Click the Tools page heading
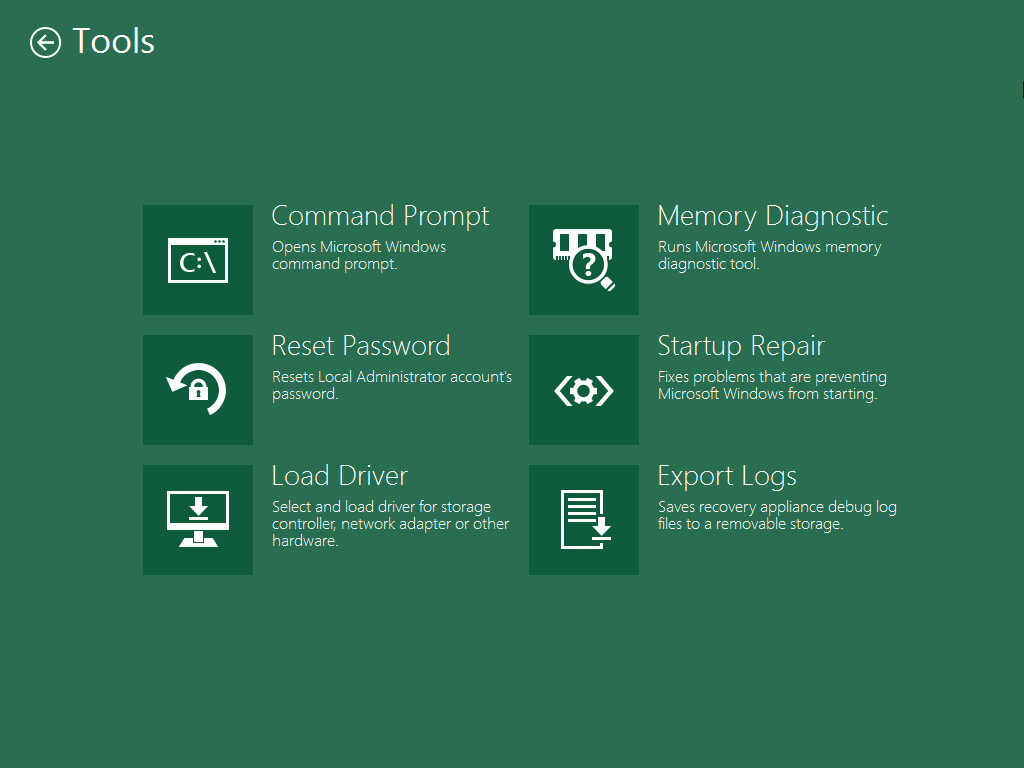 point(113,41)
